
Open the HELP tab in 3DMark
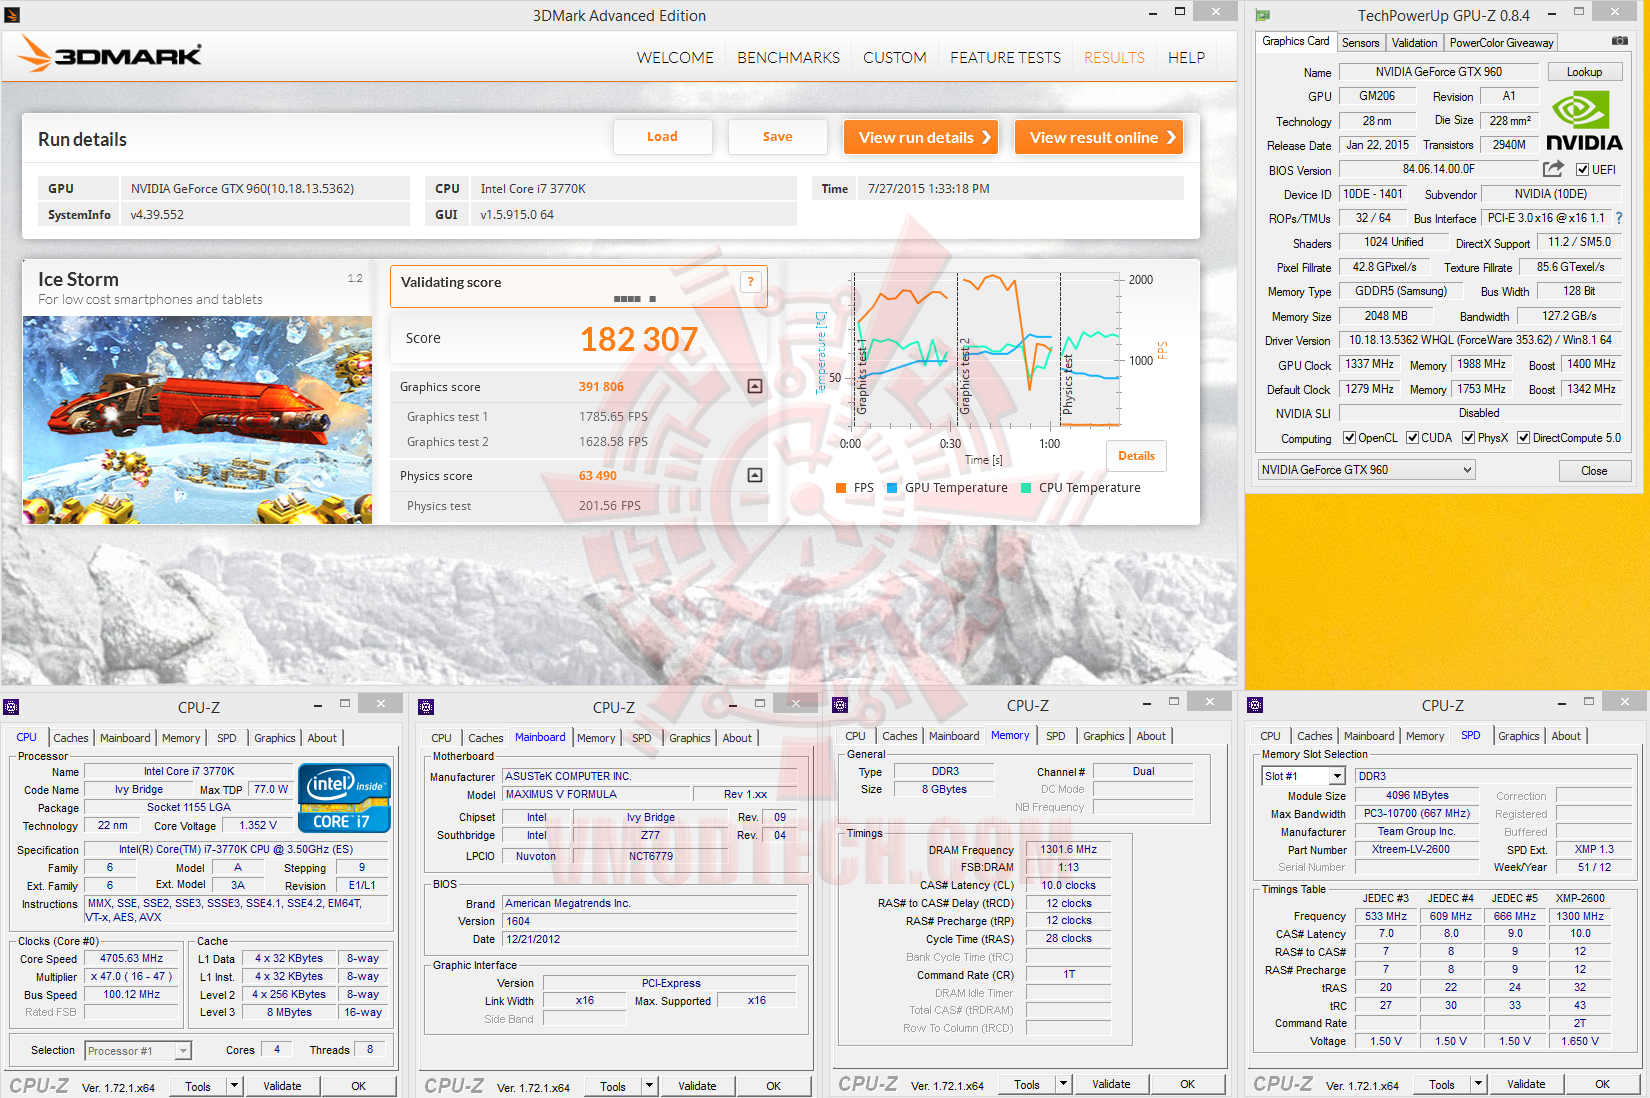click(x=1186, y=58)
